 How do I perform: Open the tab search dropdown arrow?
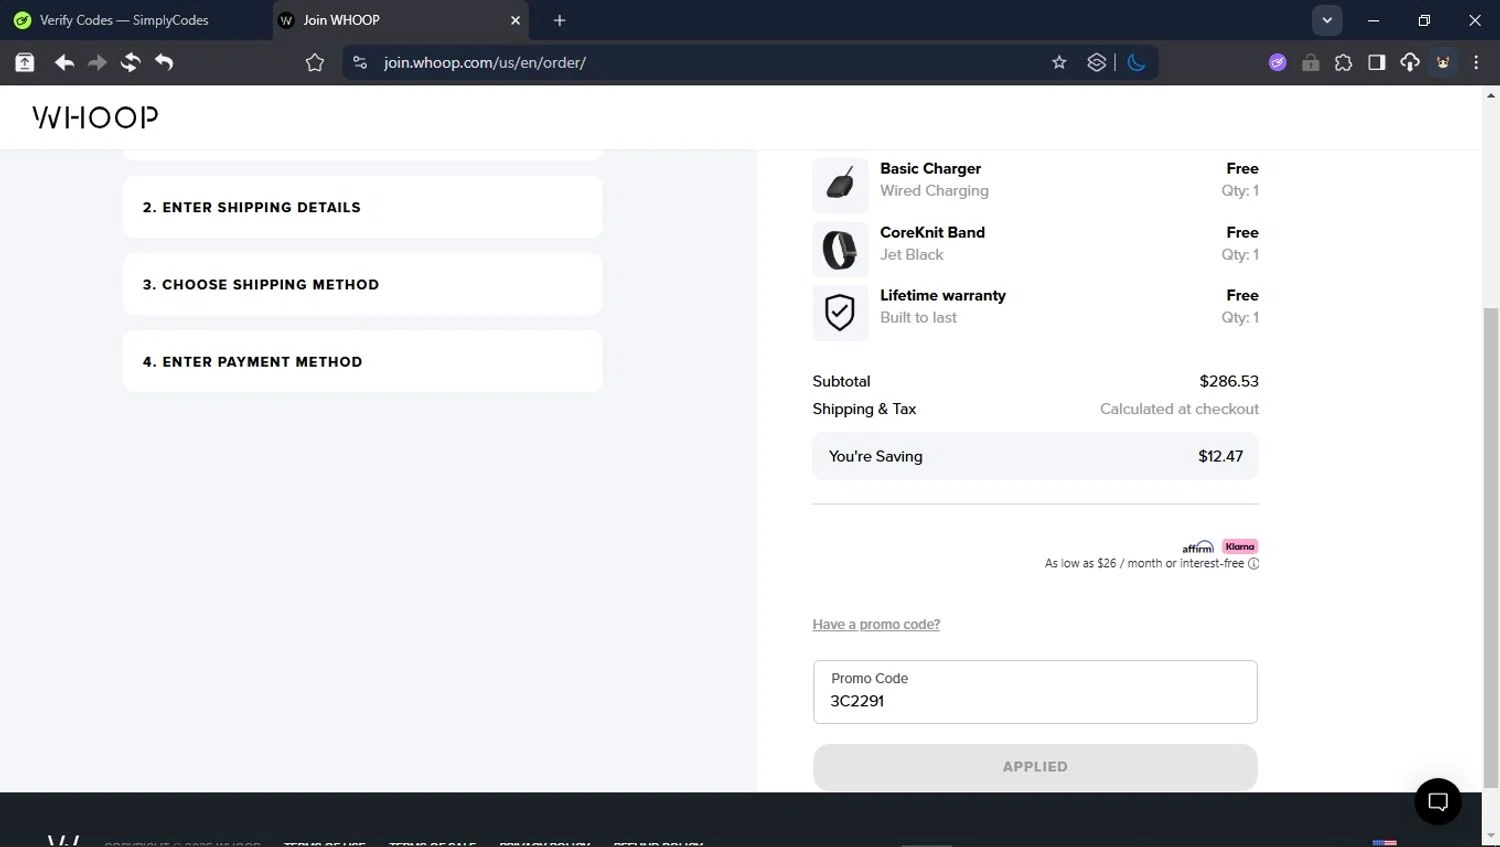(x=1326, y=20)
